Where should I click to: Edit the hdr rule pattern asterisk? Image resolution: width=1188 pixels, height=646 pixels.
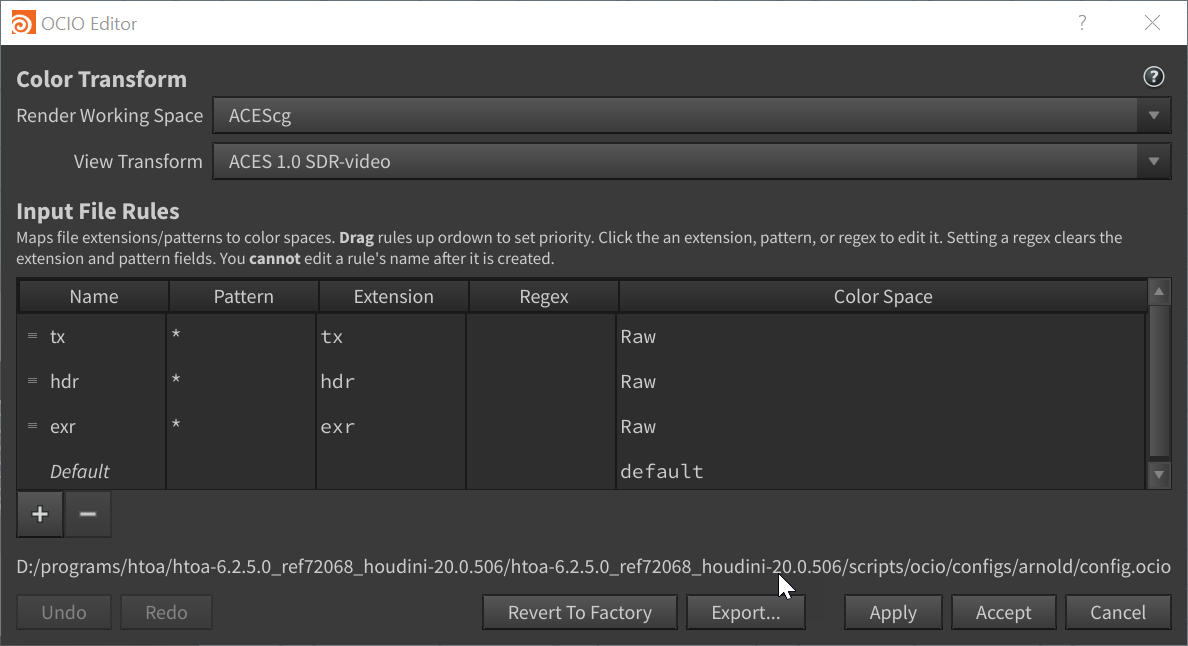176,379
